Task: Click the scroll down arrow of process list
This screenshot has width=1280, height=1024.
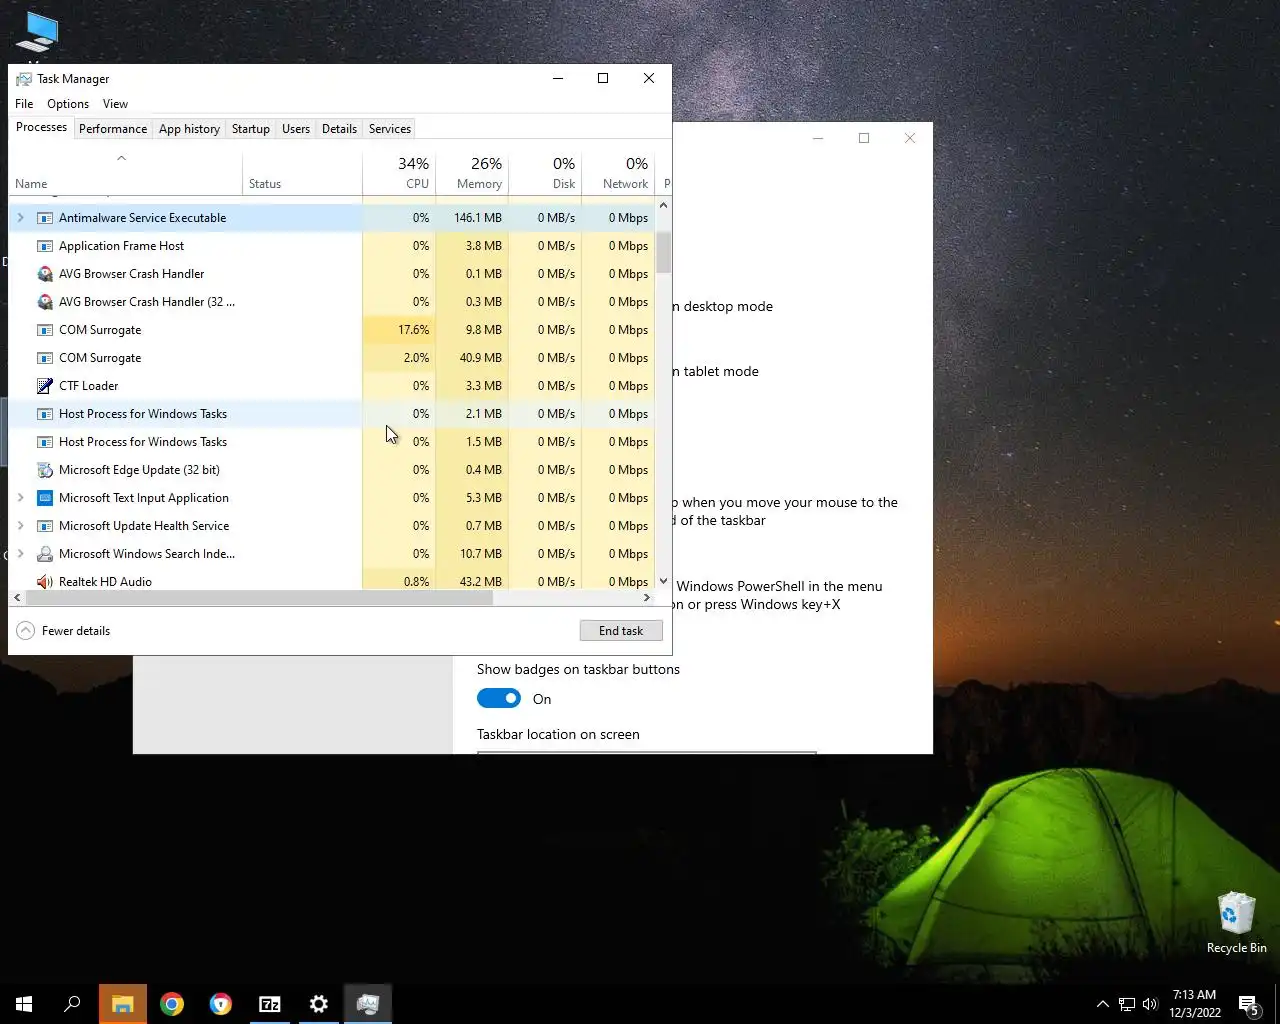Action: click(663, 581)
